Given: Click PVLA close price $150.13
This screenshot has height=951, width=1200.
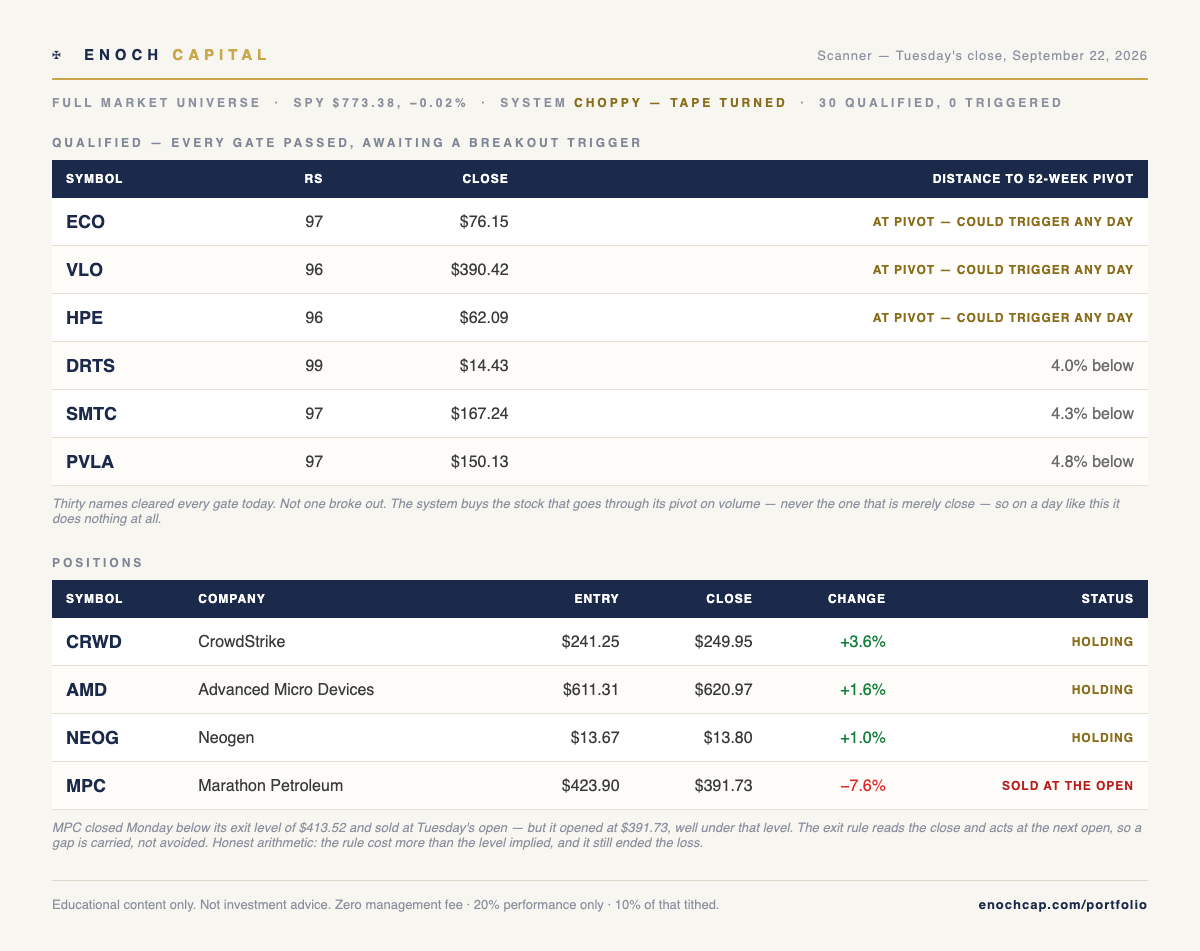Looking at the screenshot, I should (x=479, y=462).
